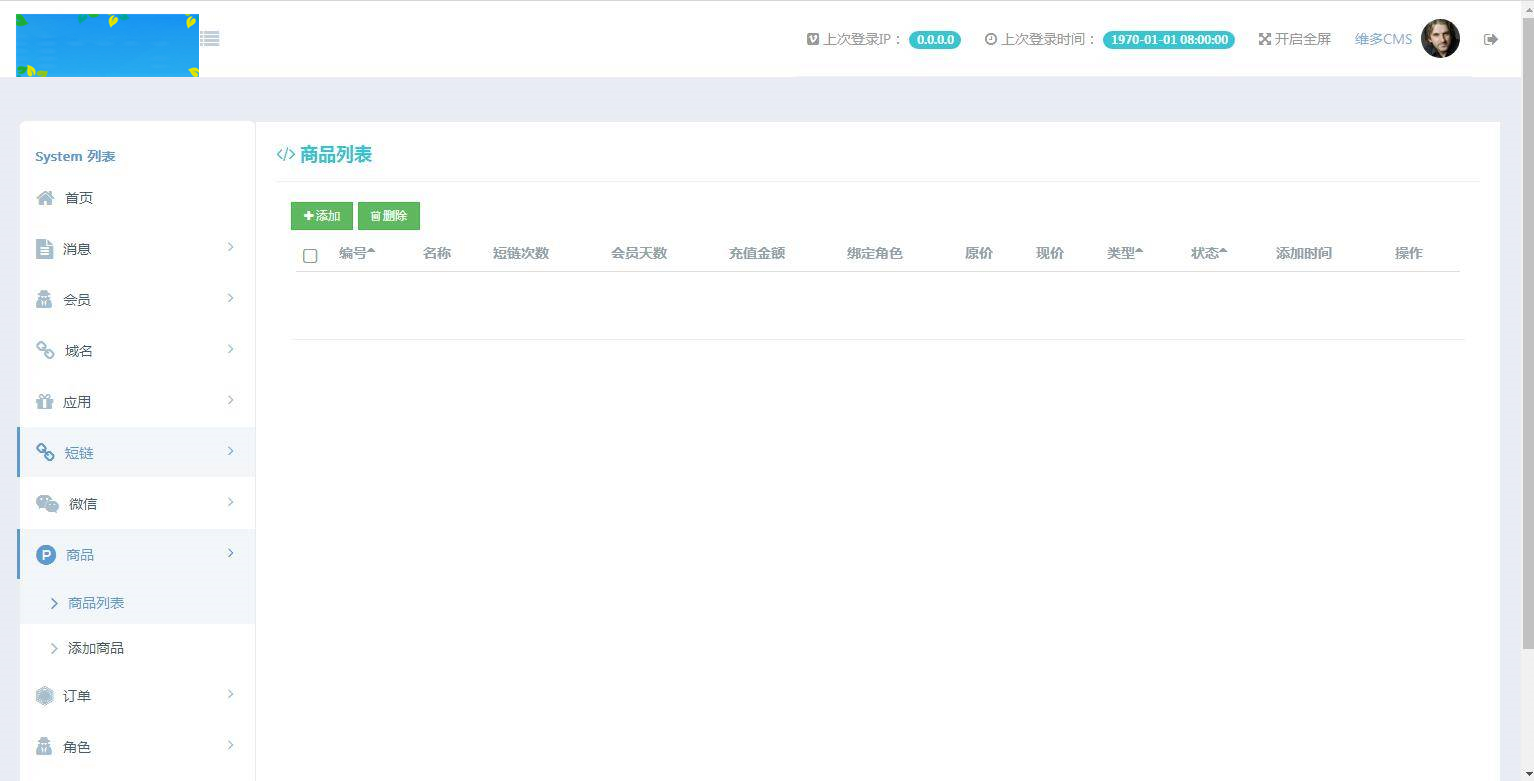Viewport: 1534px width, 781px height.
Task: Click the 删除 delete button
Action: coord(389,215)
